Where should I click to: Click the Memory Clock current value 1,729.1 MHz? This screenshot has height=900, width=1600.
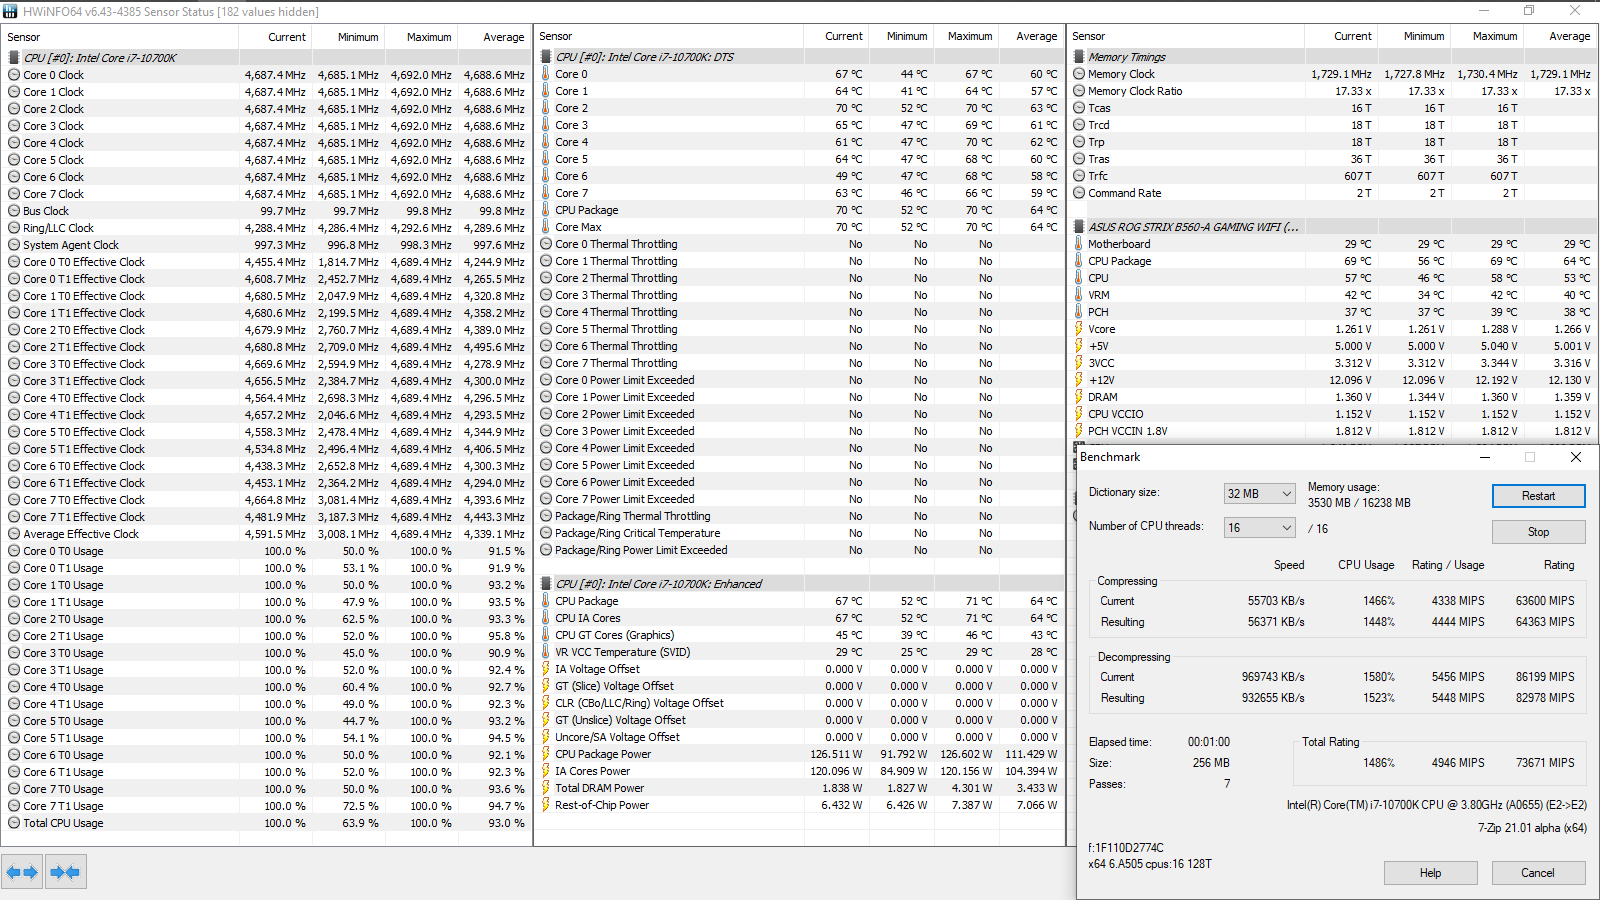[x=1341, y=74]
